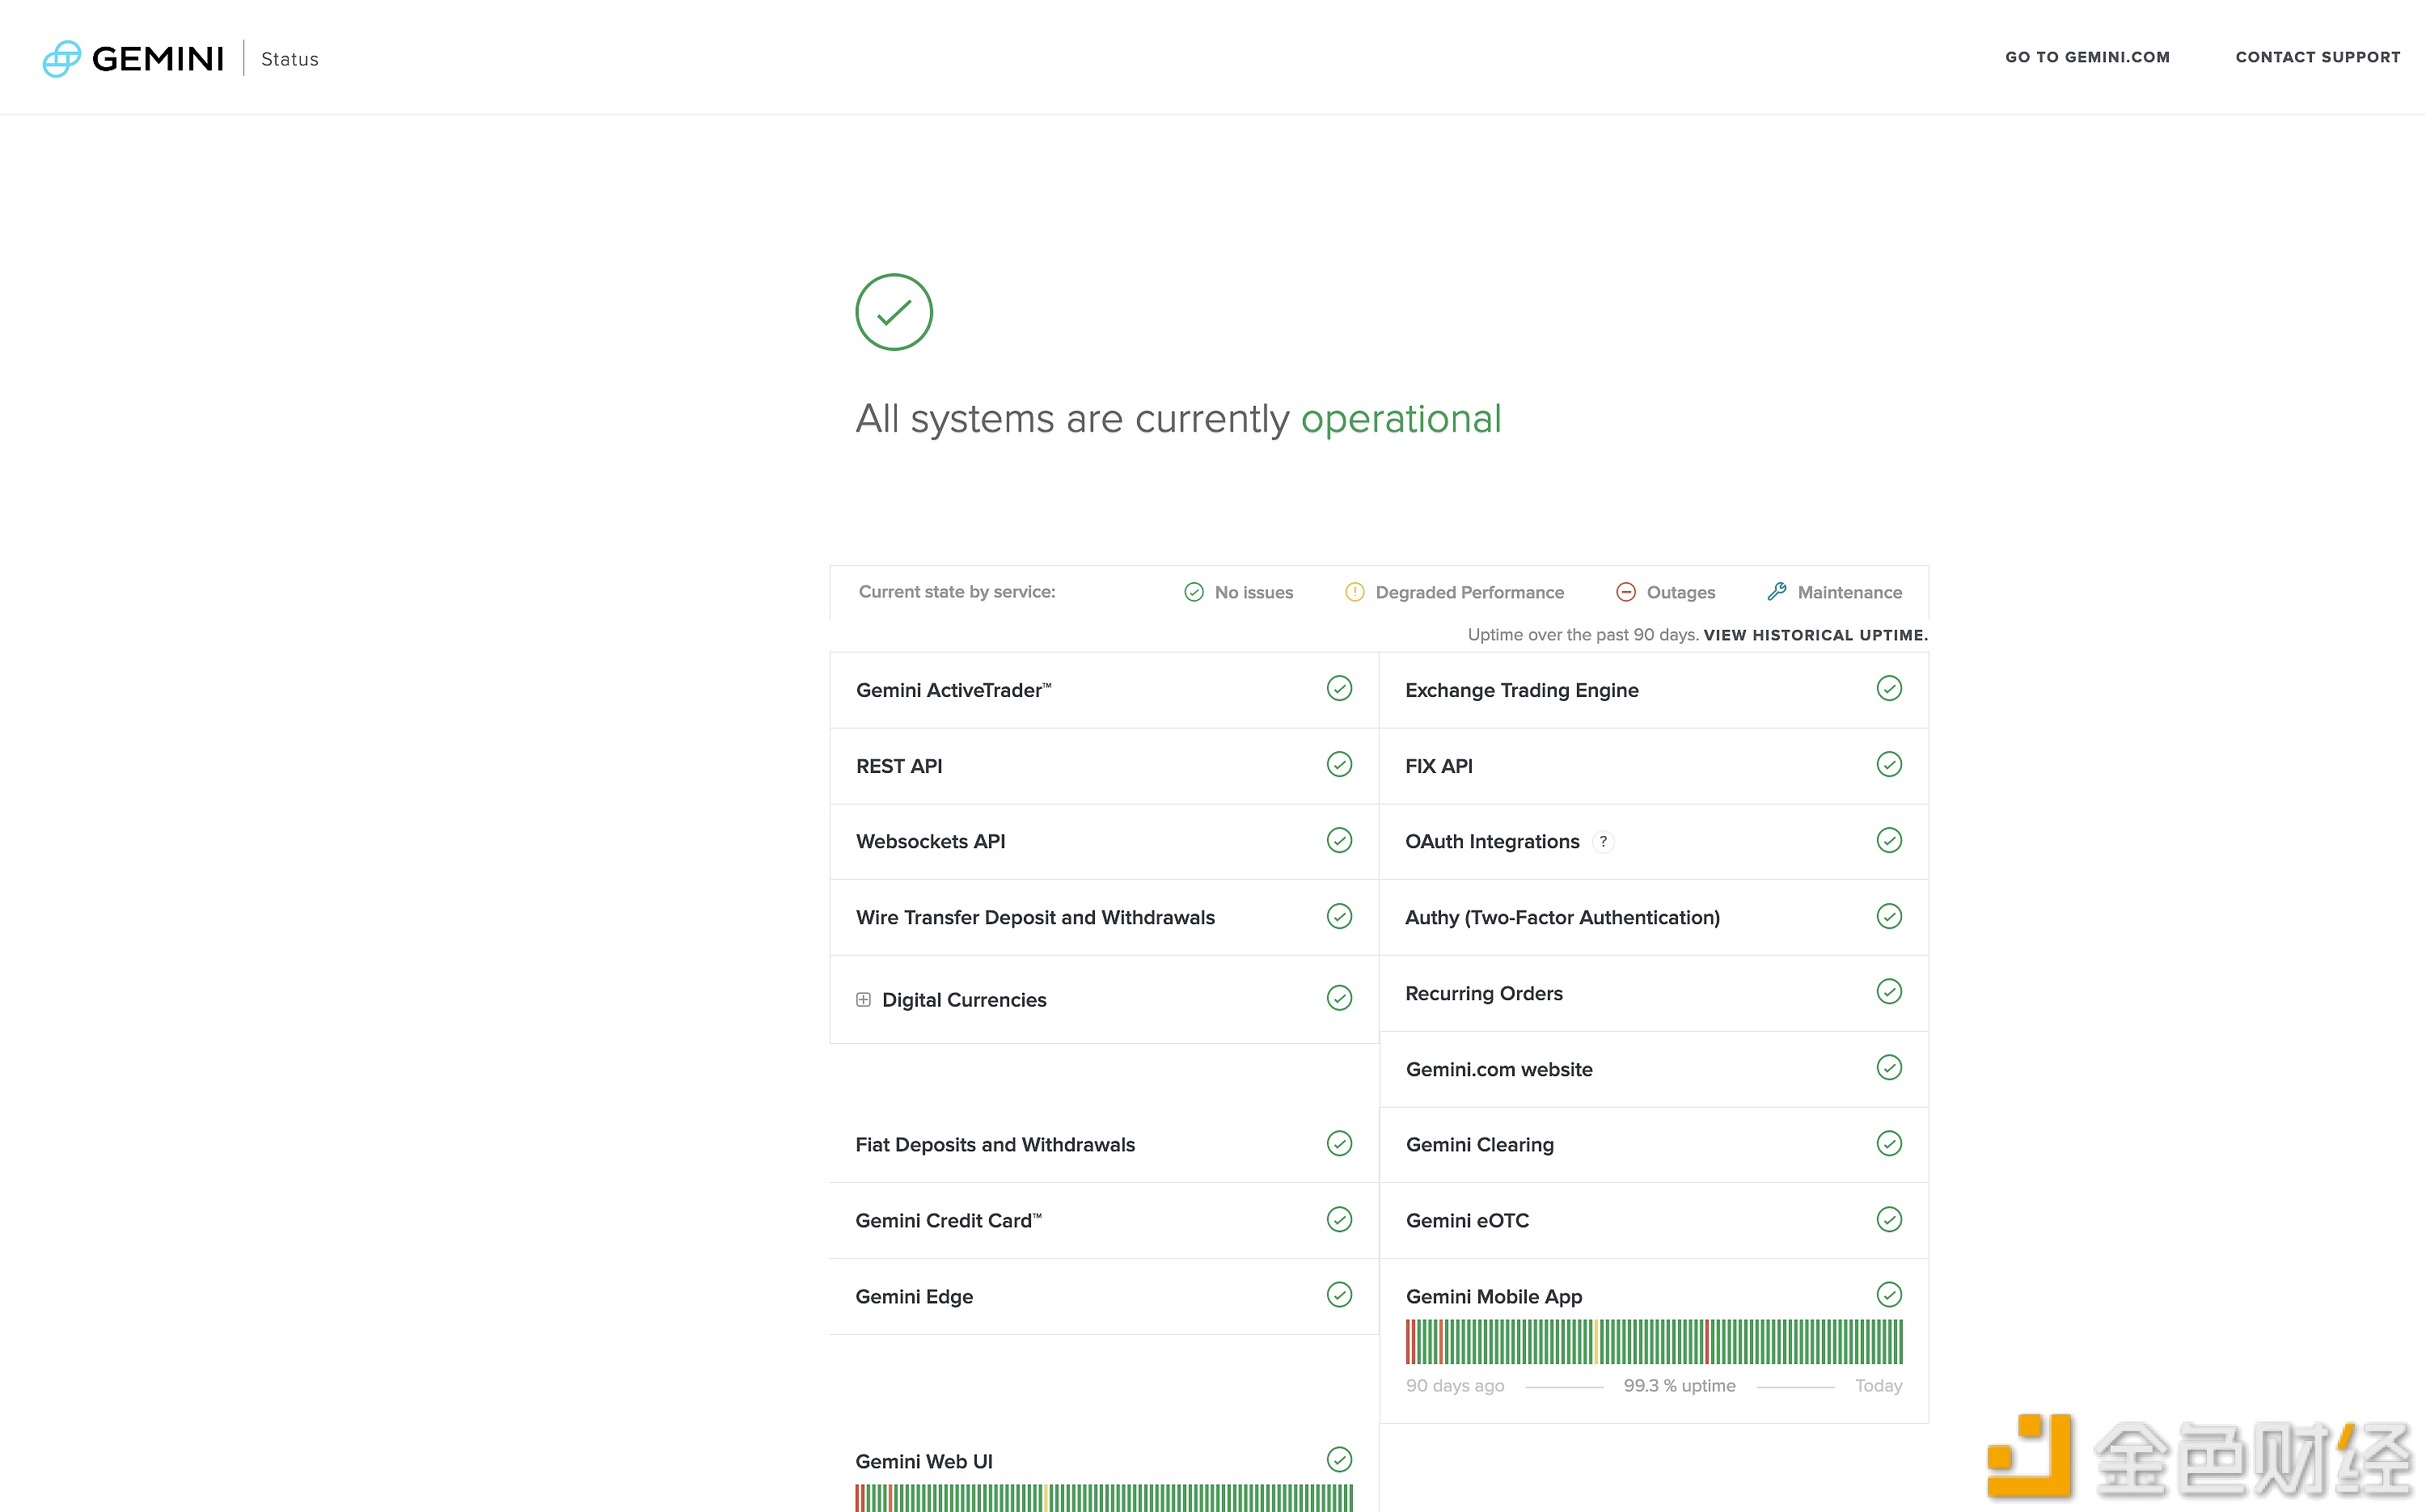Expand uptime history for Gemini Mobile App

pyautogui.click(x=1493, y=1296)
